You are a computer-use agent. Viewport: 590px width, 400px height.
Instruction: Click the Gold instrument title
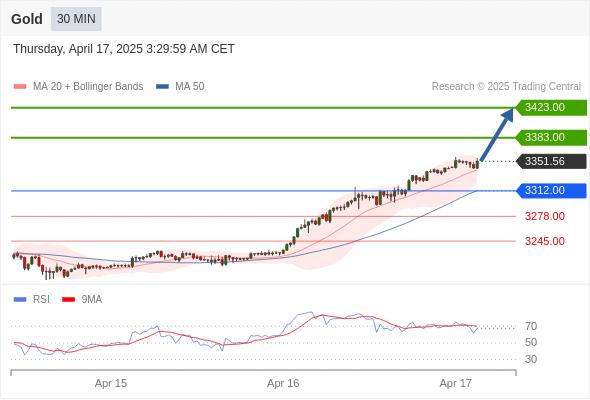tap(27, 19)
